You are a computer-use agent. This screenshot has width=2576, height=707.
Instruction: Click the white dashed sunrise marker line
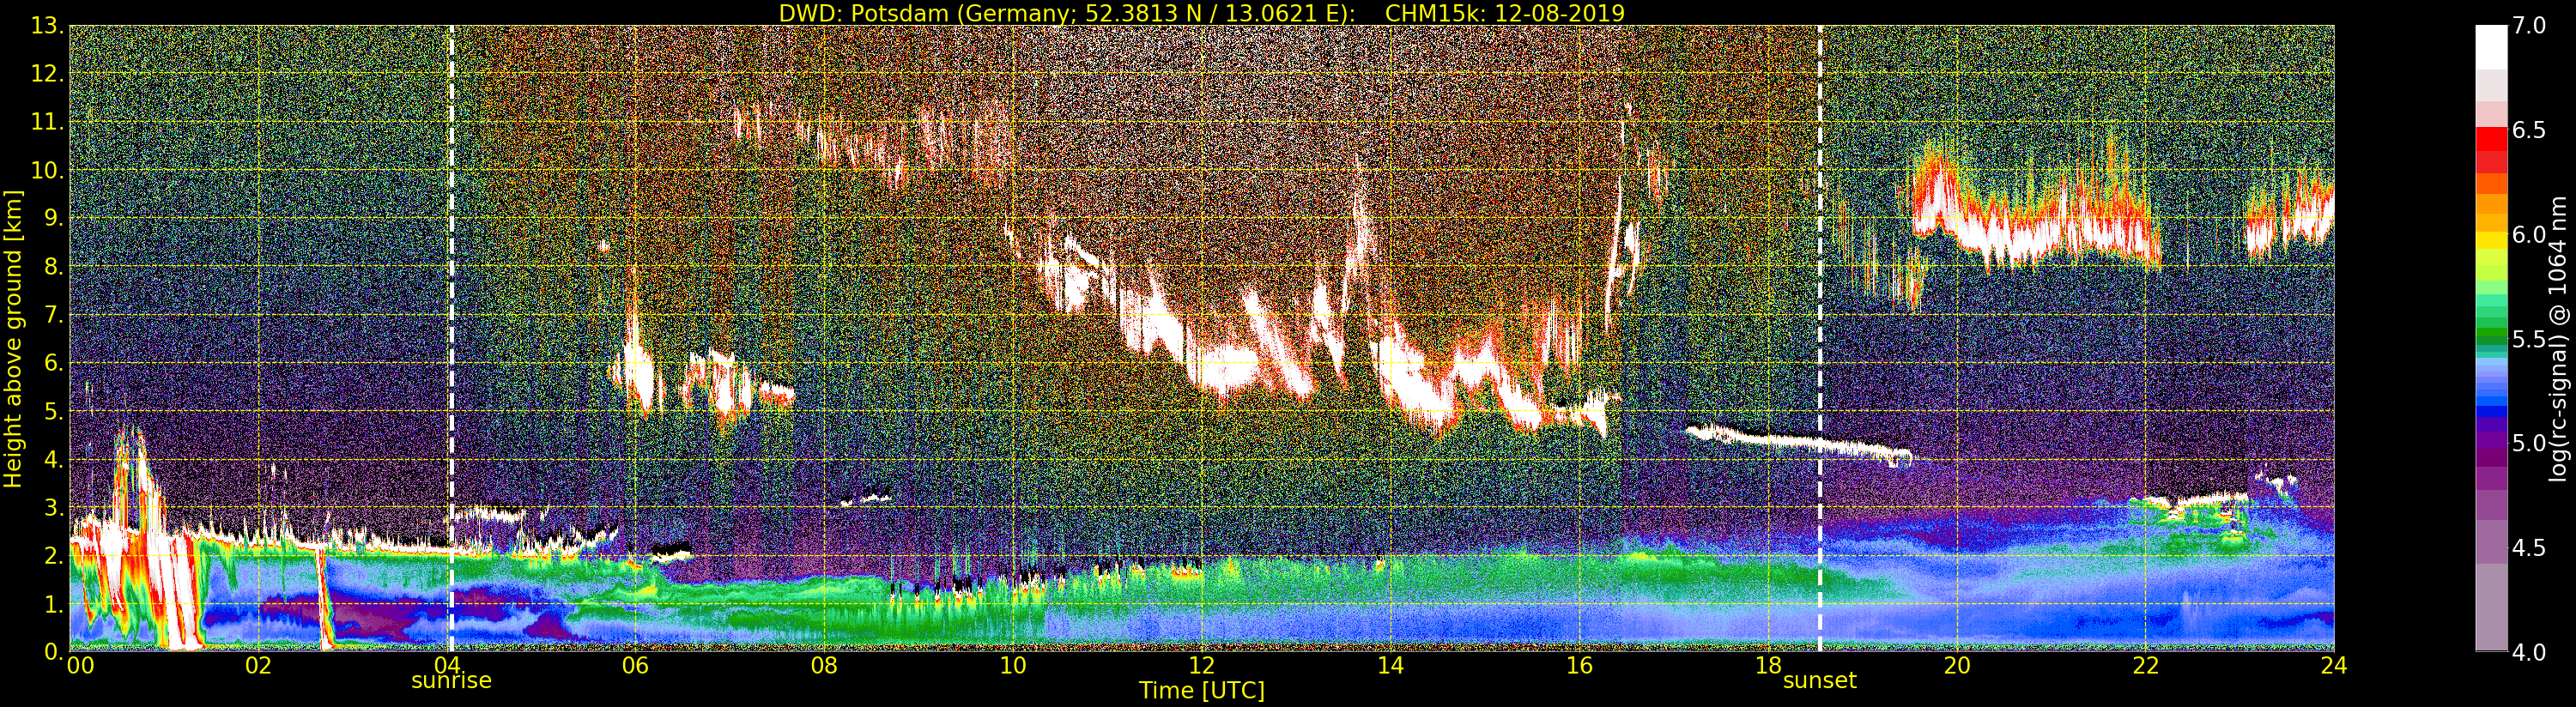(x=451, y=339)
